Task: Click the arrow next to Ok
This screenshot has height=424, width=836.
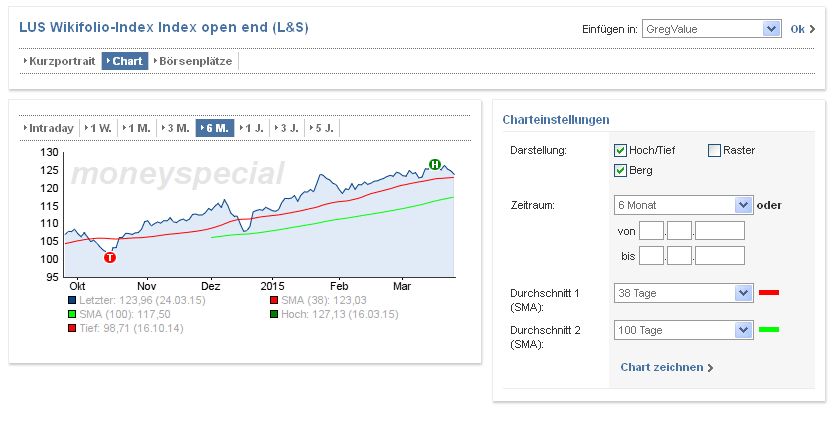Action: [x=813, y=30]
